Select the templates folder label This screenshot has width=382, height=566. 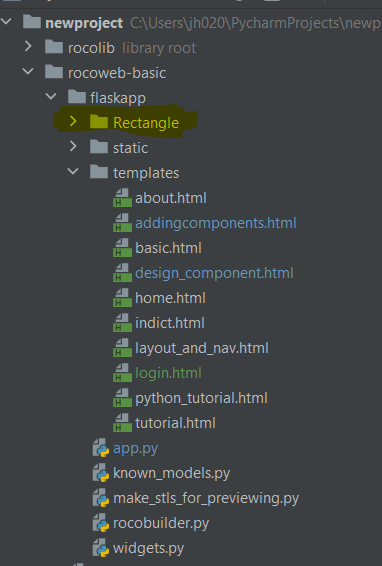[146, 173]
